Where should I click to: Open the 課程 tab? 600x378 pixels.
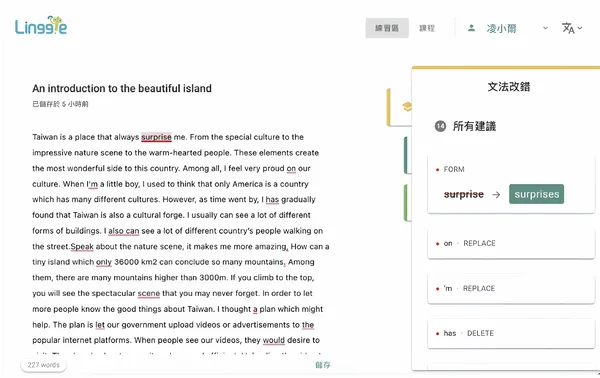(427, 28)
